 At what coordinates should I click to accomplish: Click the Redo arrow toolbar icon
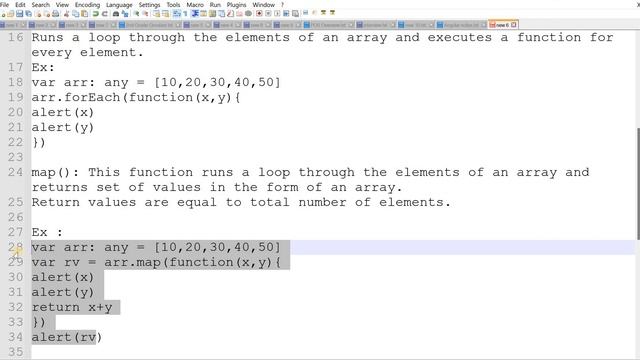105,13
